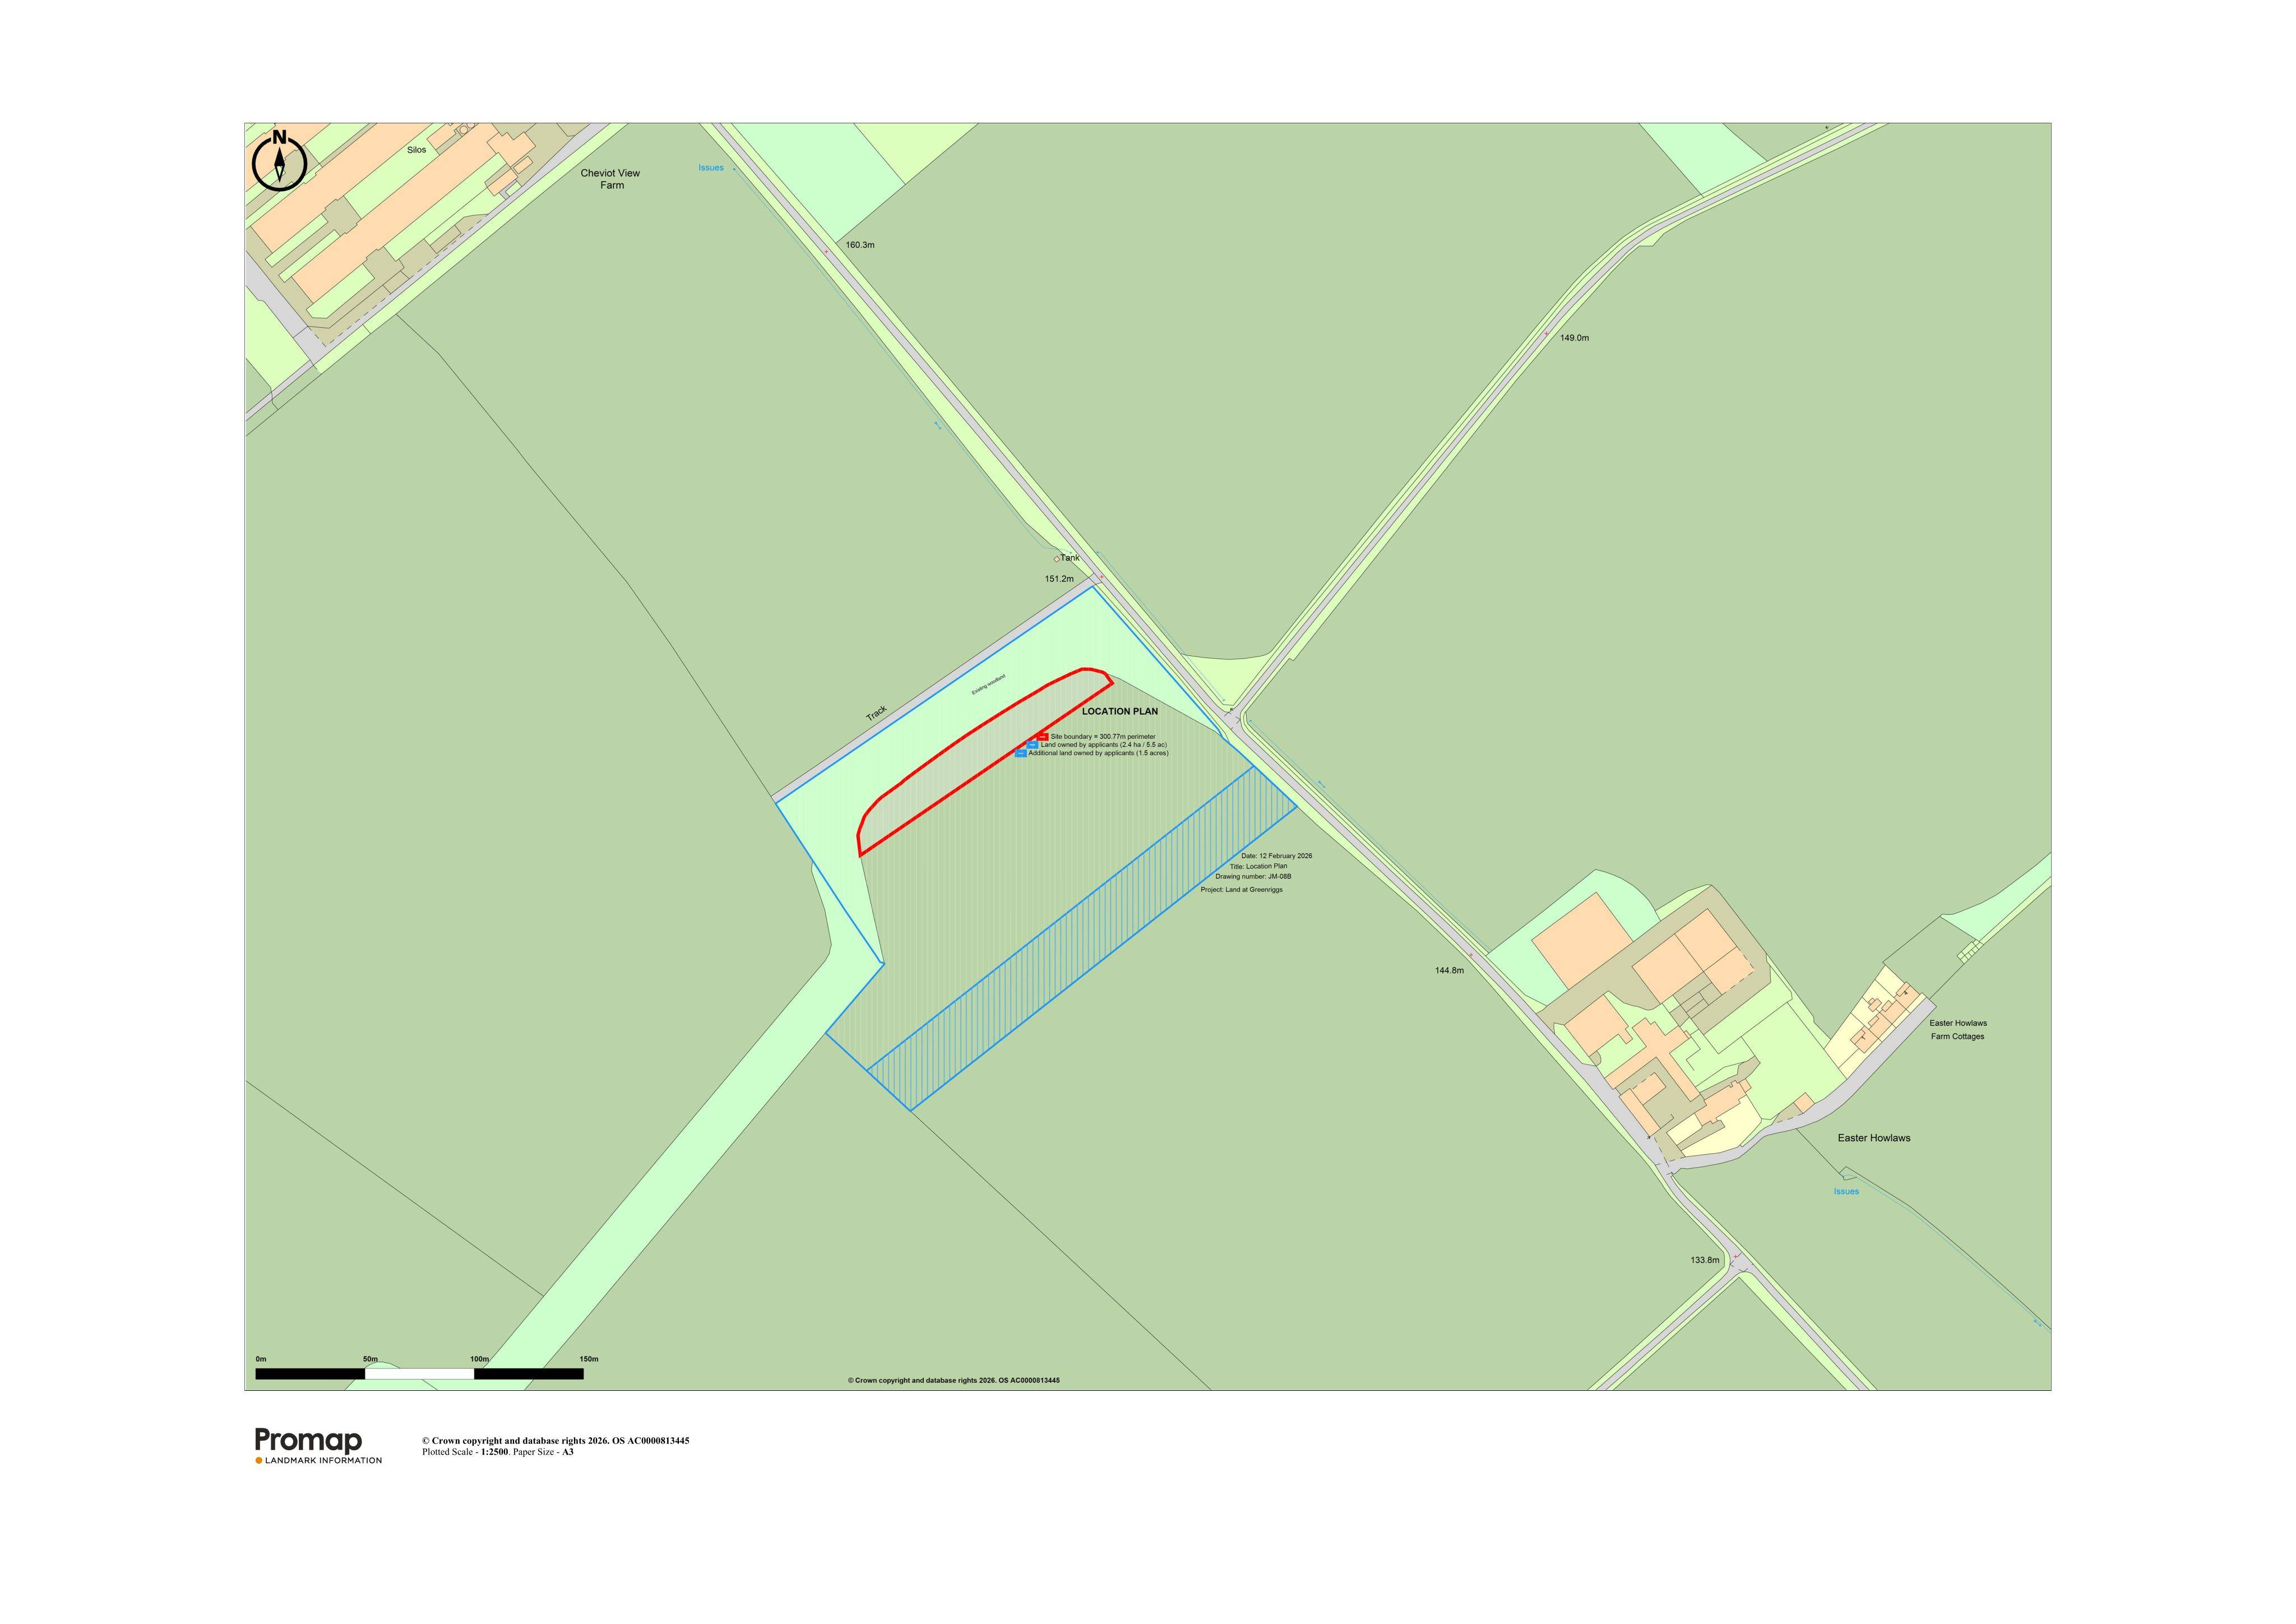Click "Additional land owned by applicants (1.5 acres)"

click(1099, 753)
